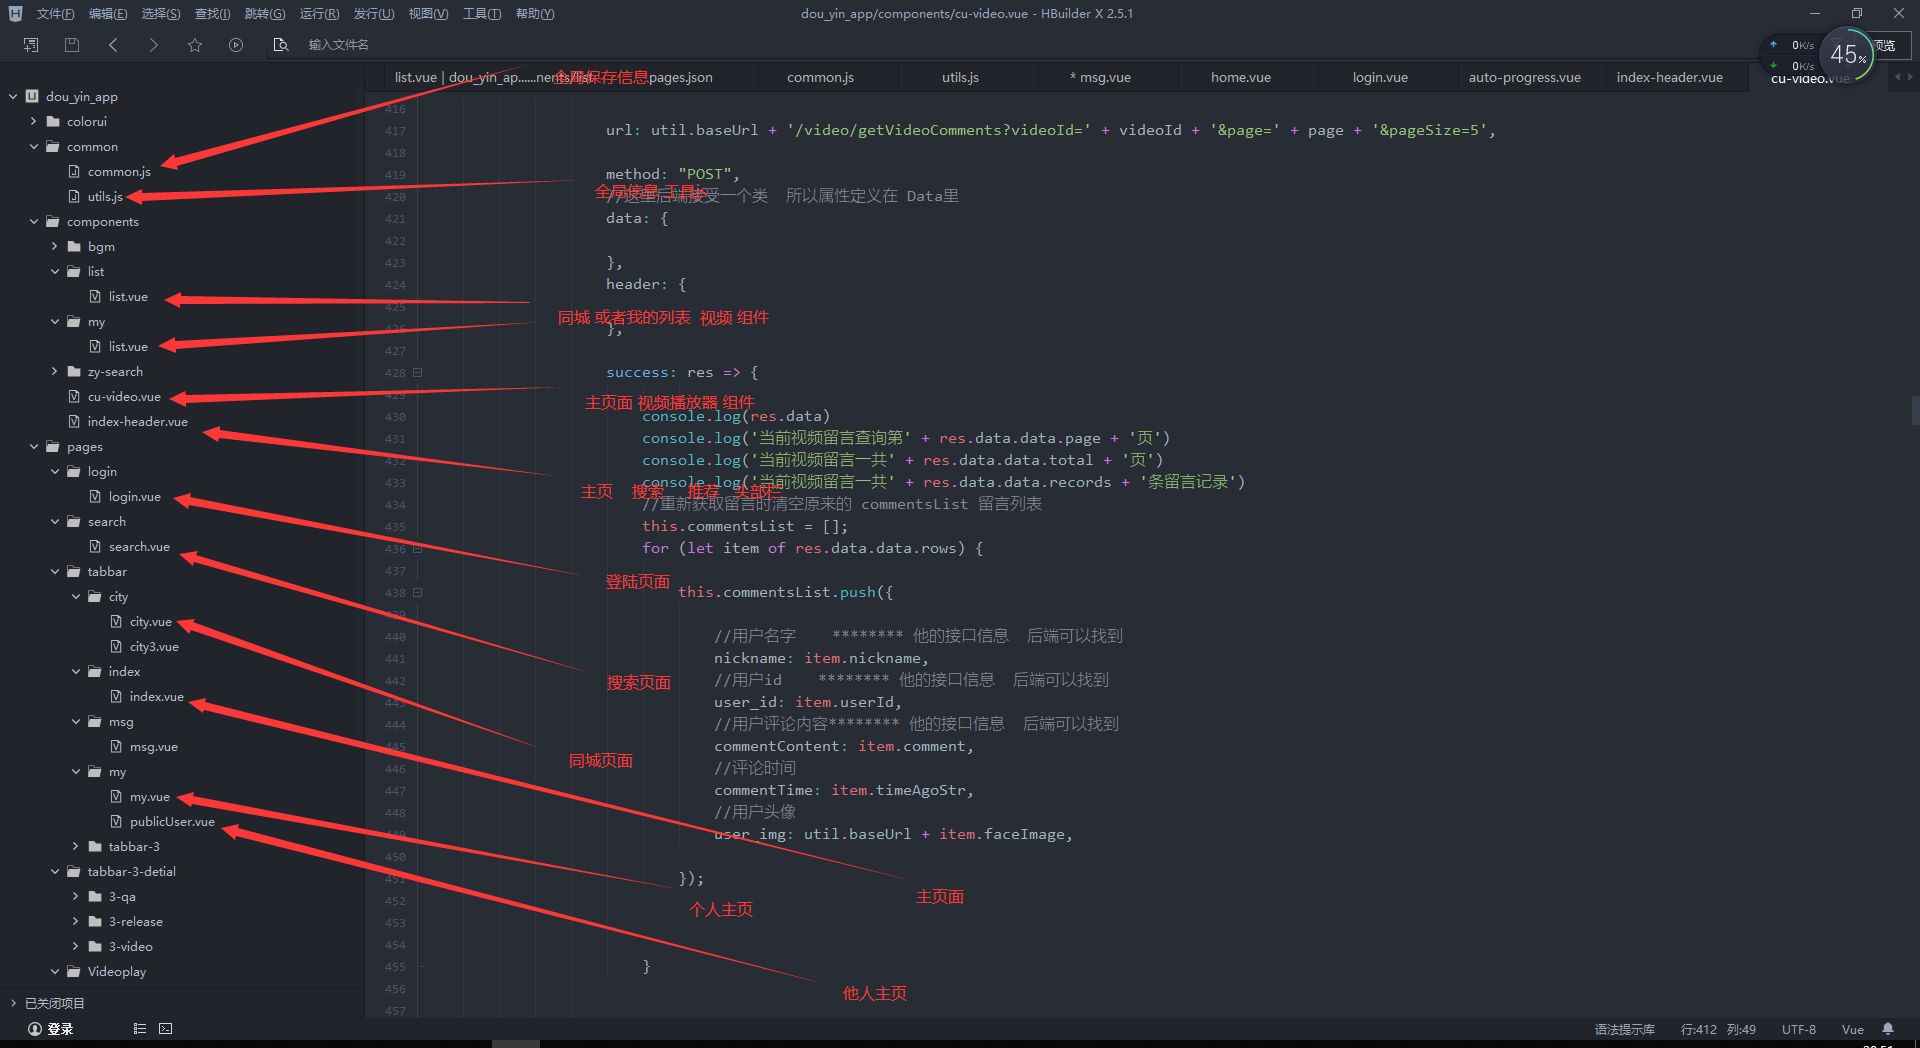Click 语法提示库 in the status bar
The width and height of the screenshot is (1920, 1048).
click(x=1624, y=1029)
